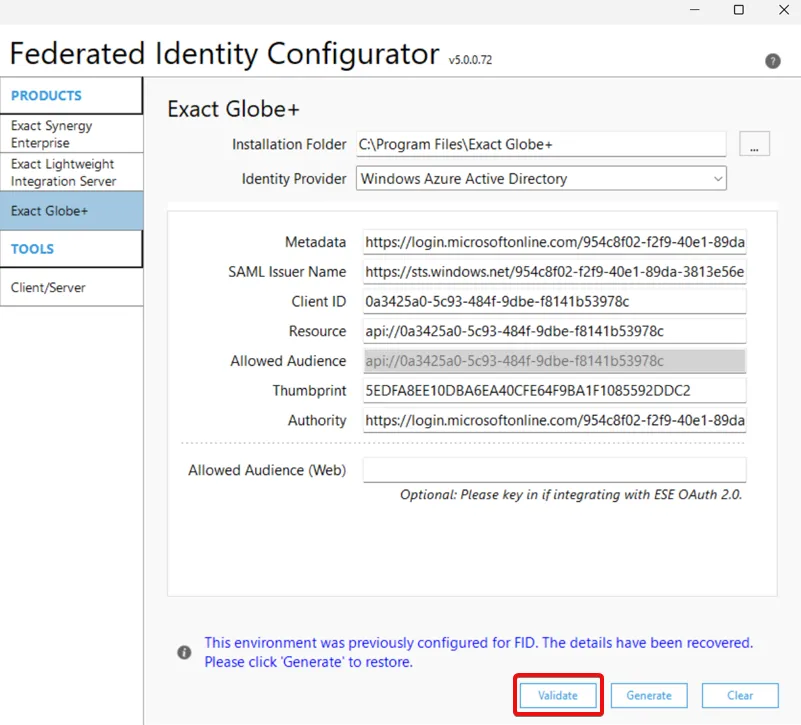Minimize the configurator window
Image resolution: width=801 pixels, height=725 pixels.
point(694,10)
